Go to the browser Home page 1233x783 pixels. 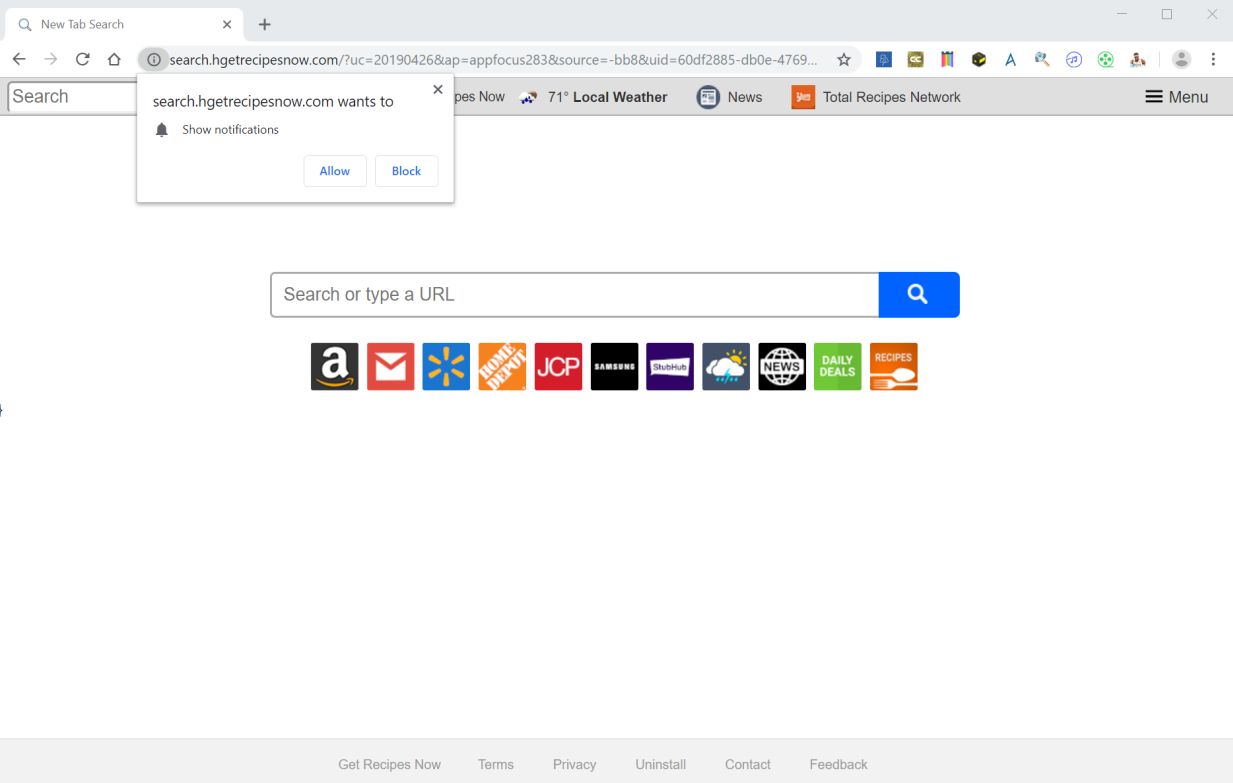pos(114,59)
